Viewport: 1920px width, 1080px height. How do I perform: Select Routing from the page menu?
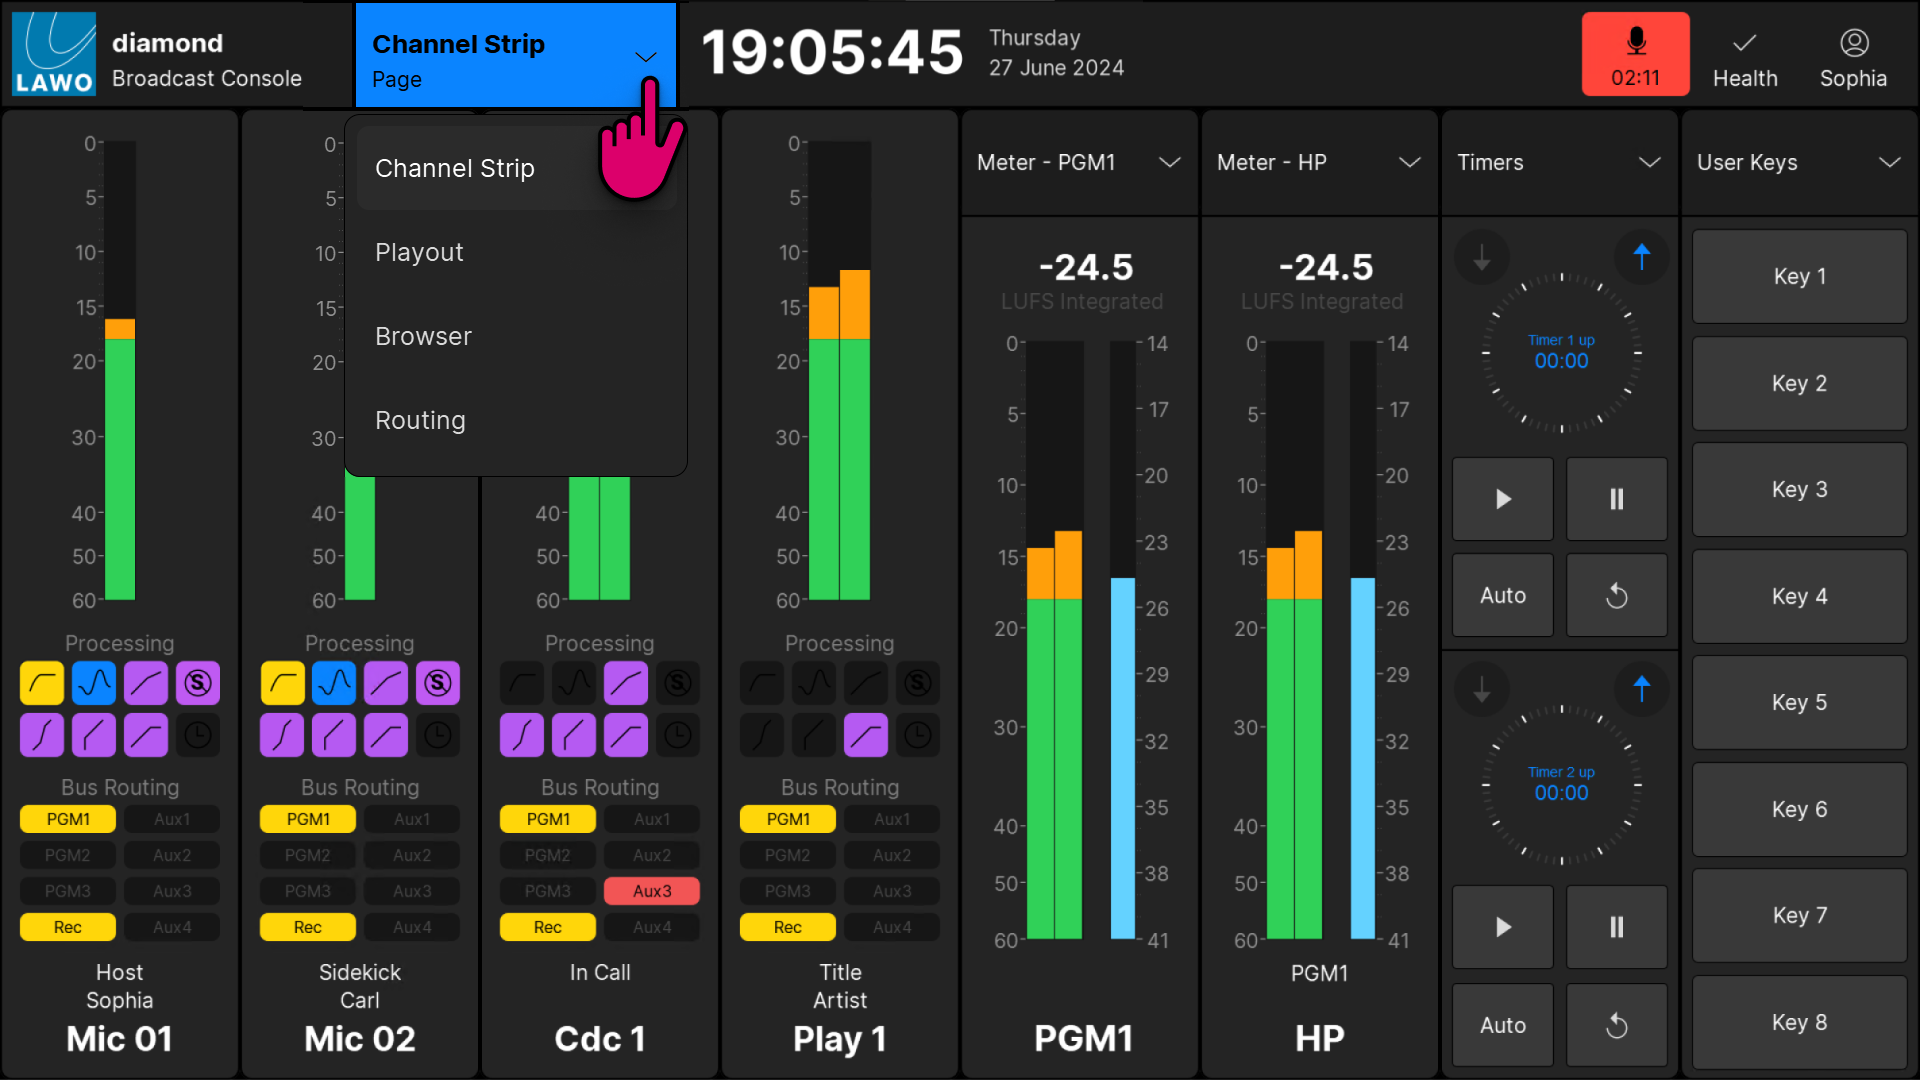(x=420, y=420)
